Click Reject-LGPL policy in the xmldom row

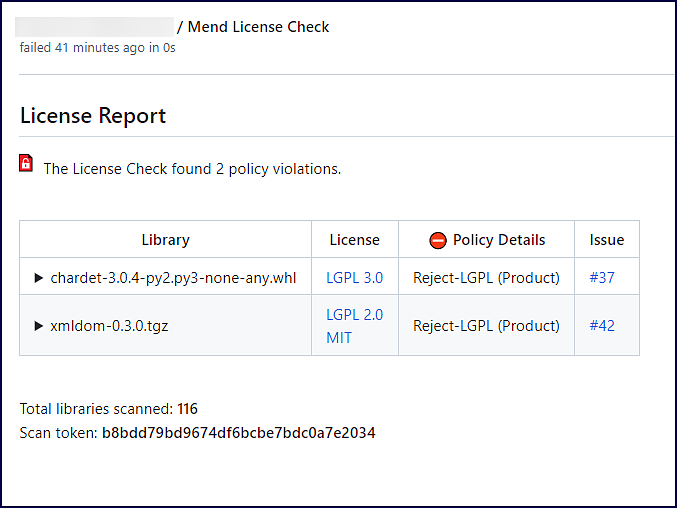486,326
